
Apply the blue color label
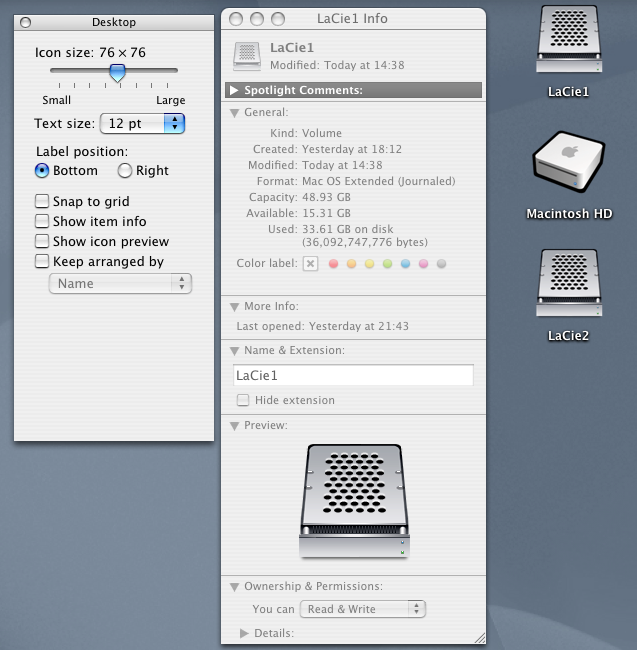point(405,264)
